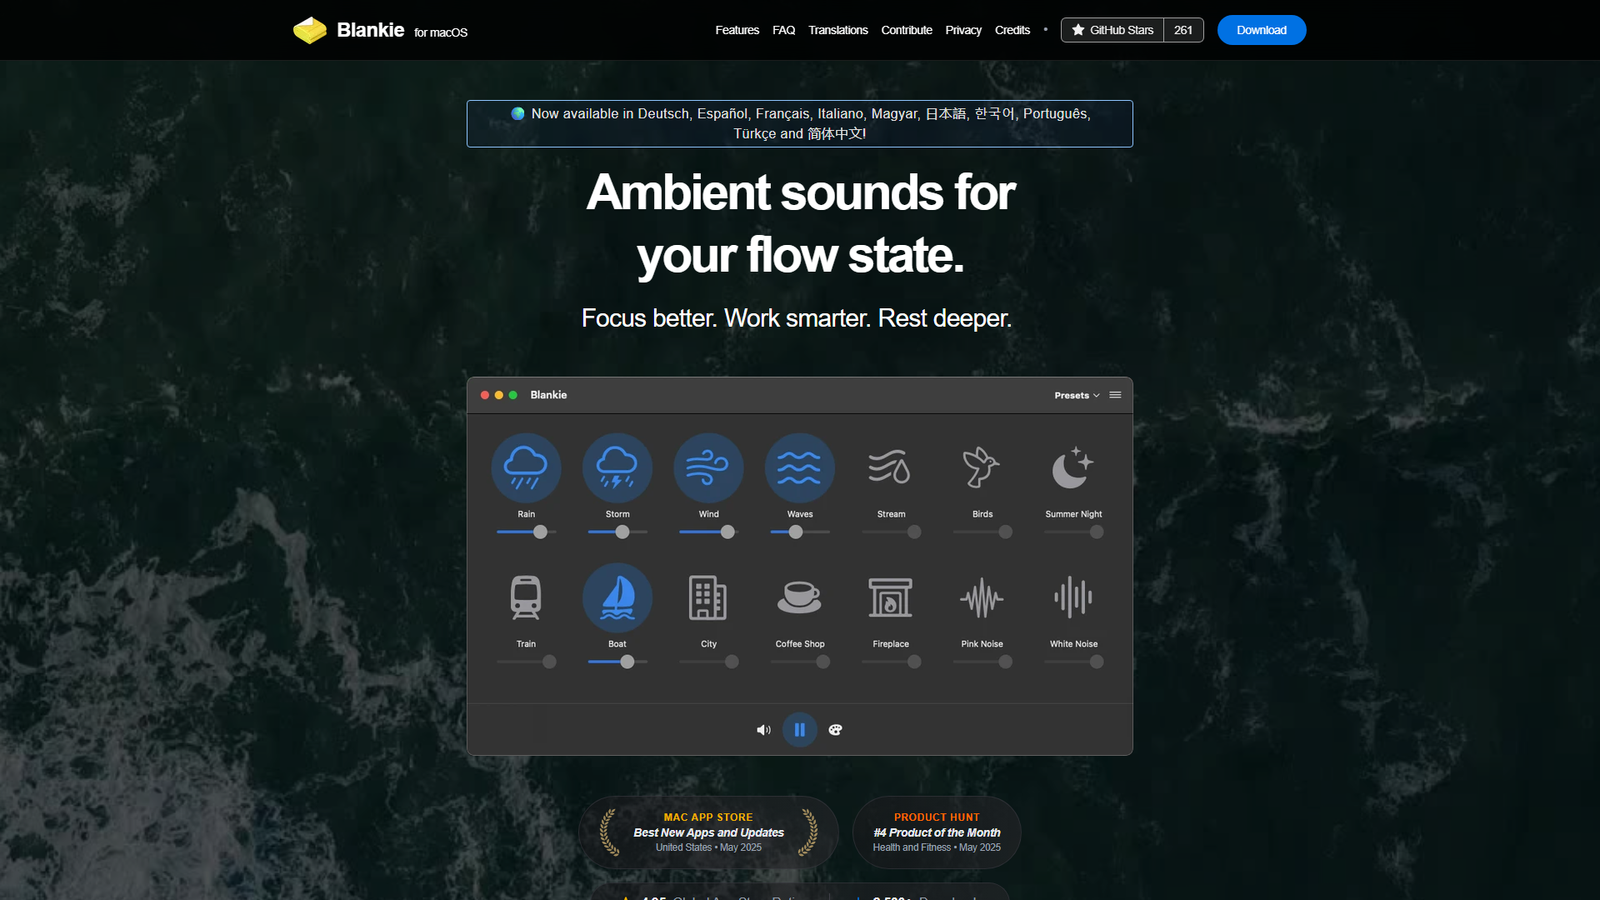
Task: Click the Waves volume slider handle
Action: click(796, 532)
